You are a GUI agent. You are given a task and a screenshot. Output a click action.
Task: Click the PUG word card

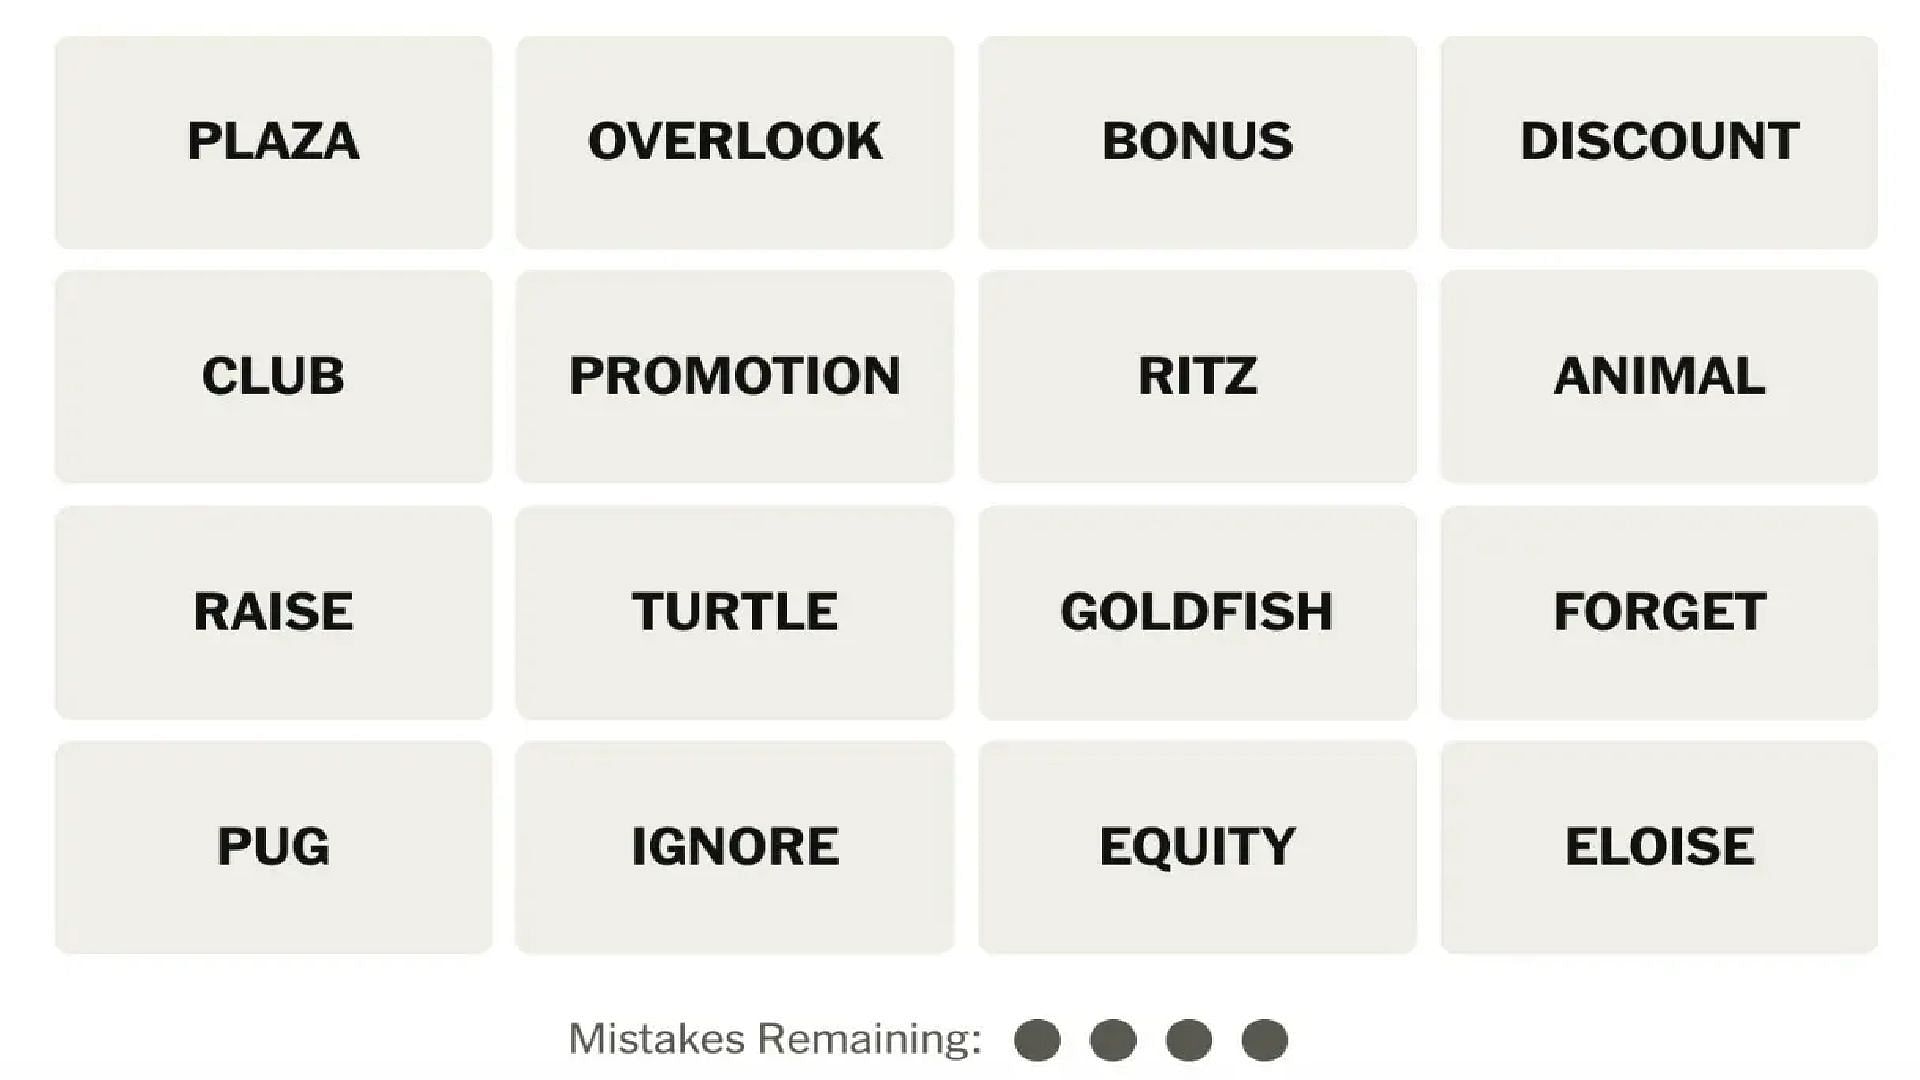pos(274,845)
